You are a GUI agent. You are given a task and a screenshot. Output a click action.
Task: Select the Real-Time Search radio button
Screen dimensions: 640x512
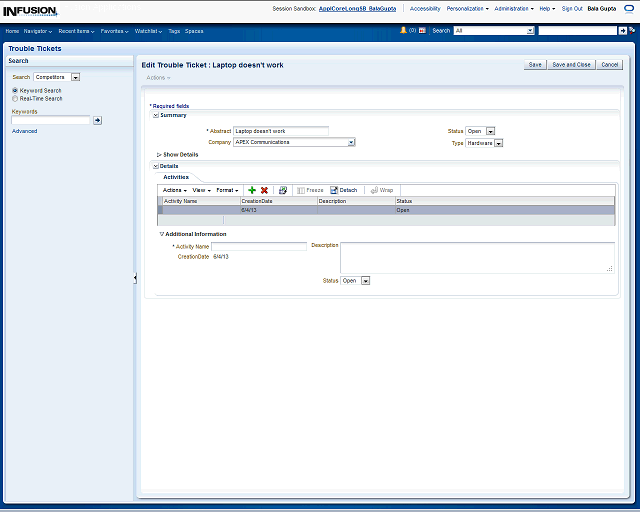(15, 99)
